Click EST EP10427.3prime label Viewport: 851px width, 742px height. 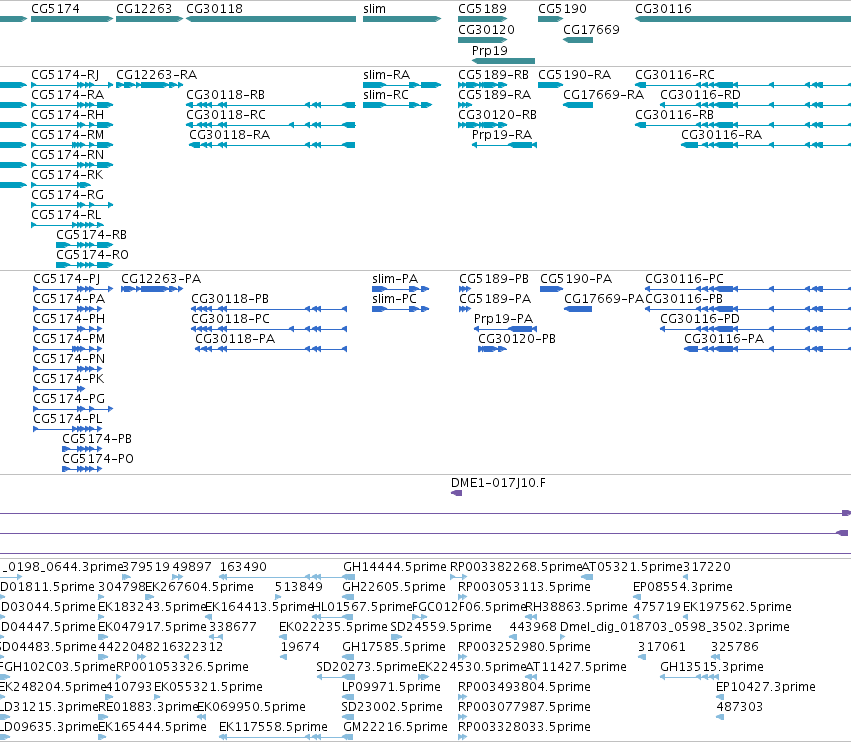pyautogui.click(x=766, y=687)
